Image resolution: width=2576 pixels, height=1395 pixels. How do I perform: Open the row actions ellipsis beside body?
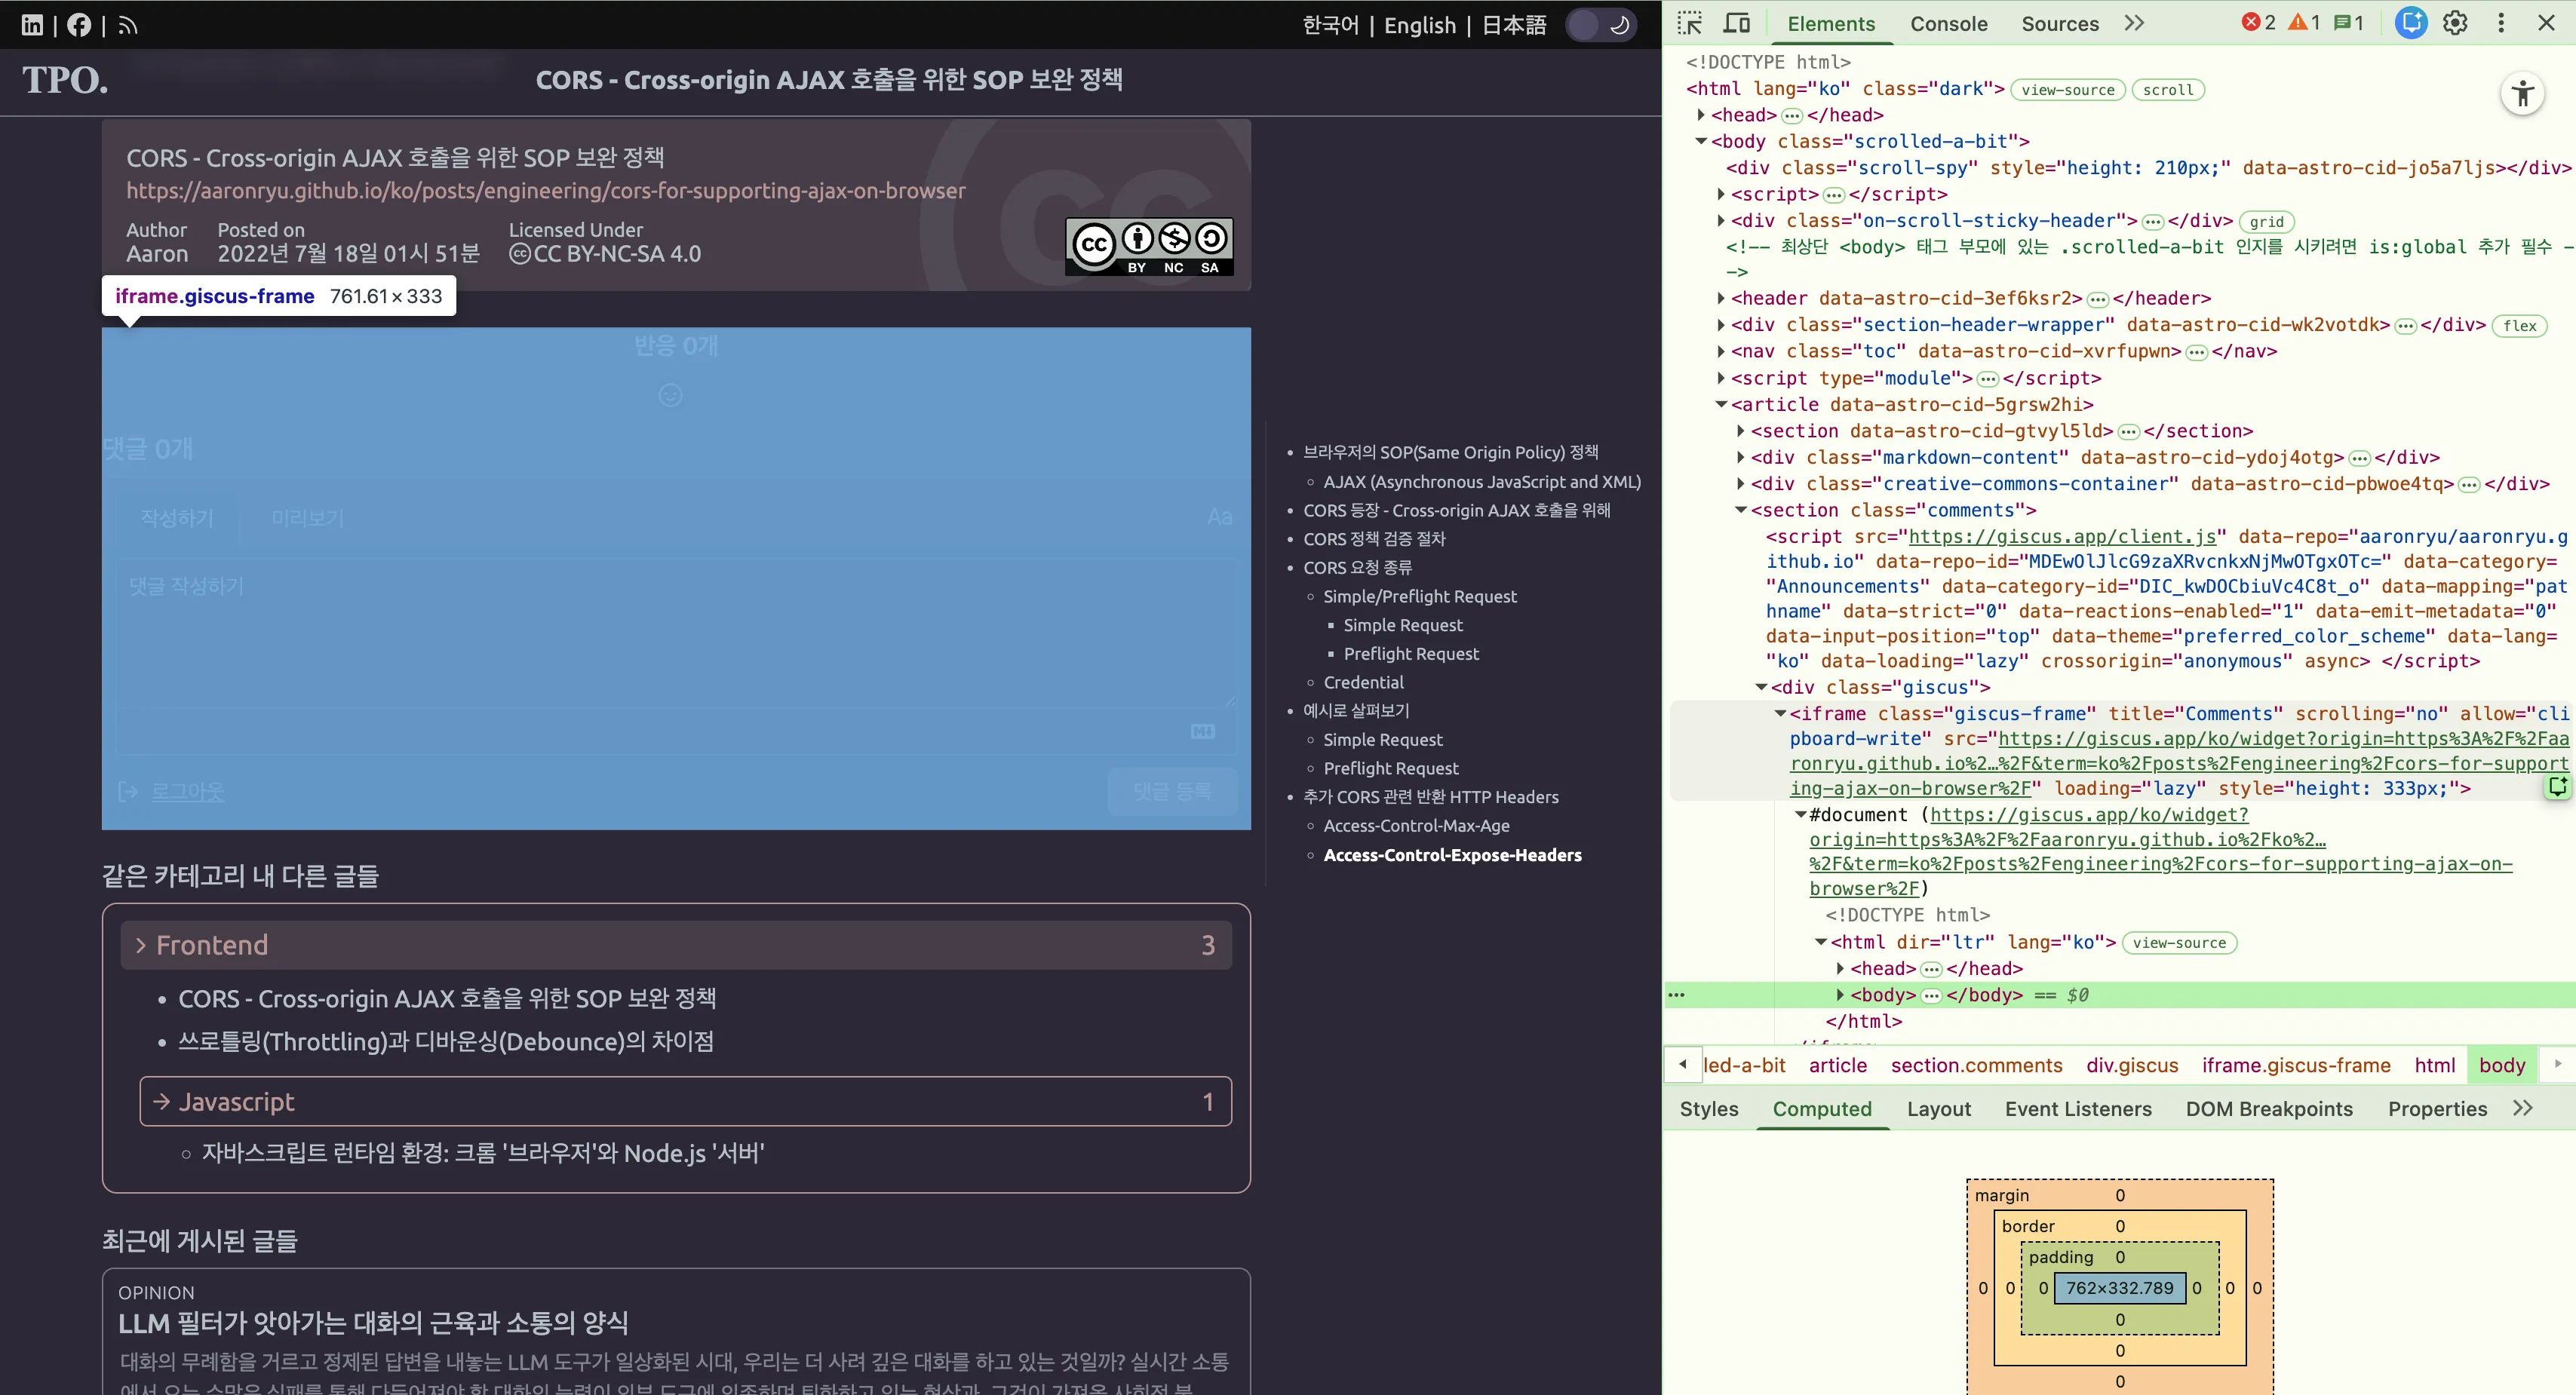pos(1677,995)
